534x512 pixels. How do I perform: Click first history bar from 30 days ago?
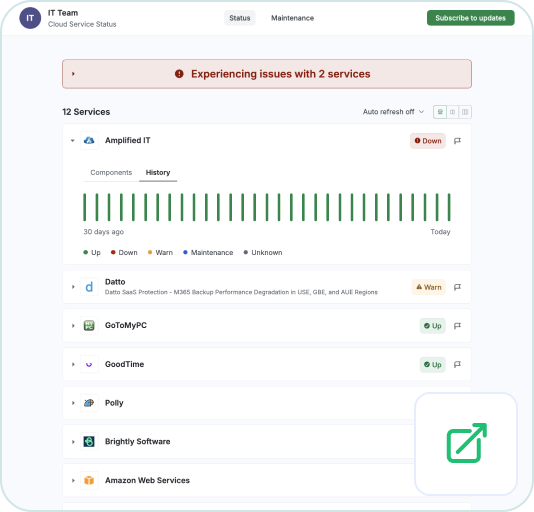point(84,207)
